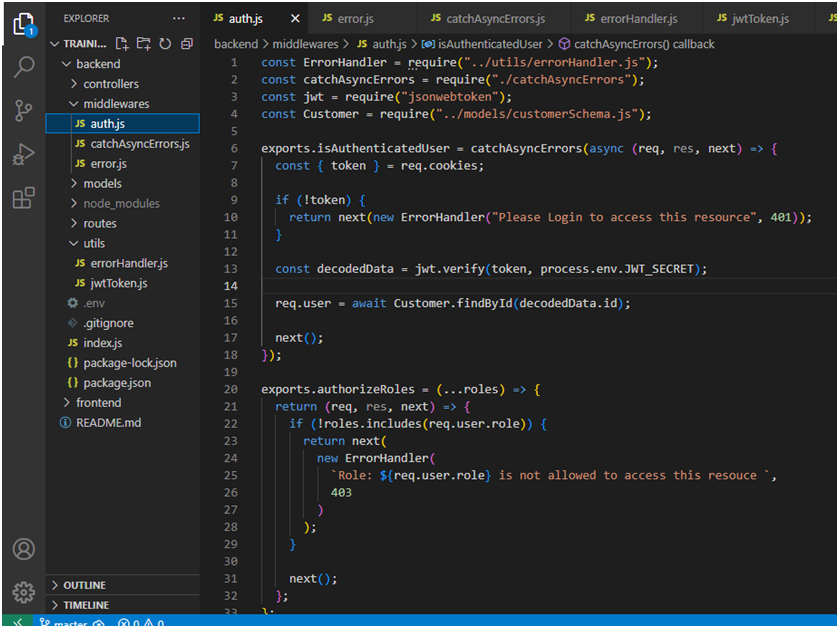
Task: Click the New File icon in Explorer
Action: pos(122,44)
